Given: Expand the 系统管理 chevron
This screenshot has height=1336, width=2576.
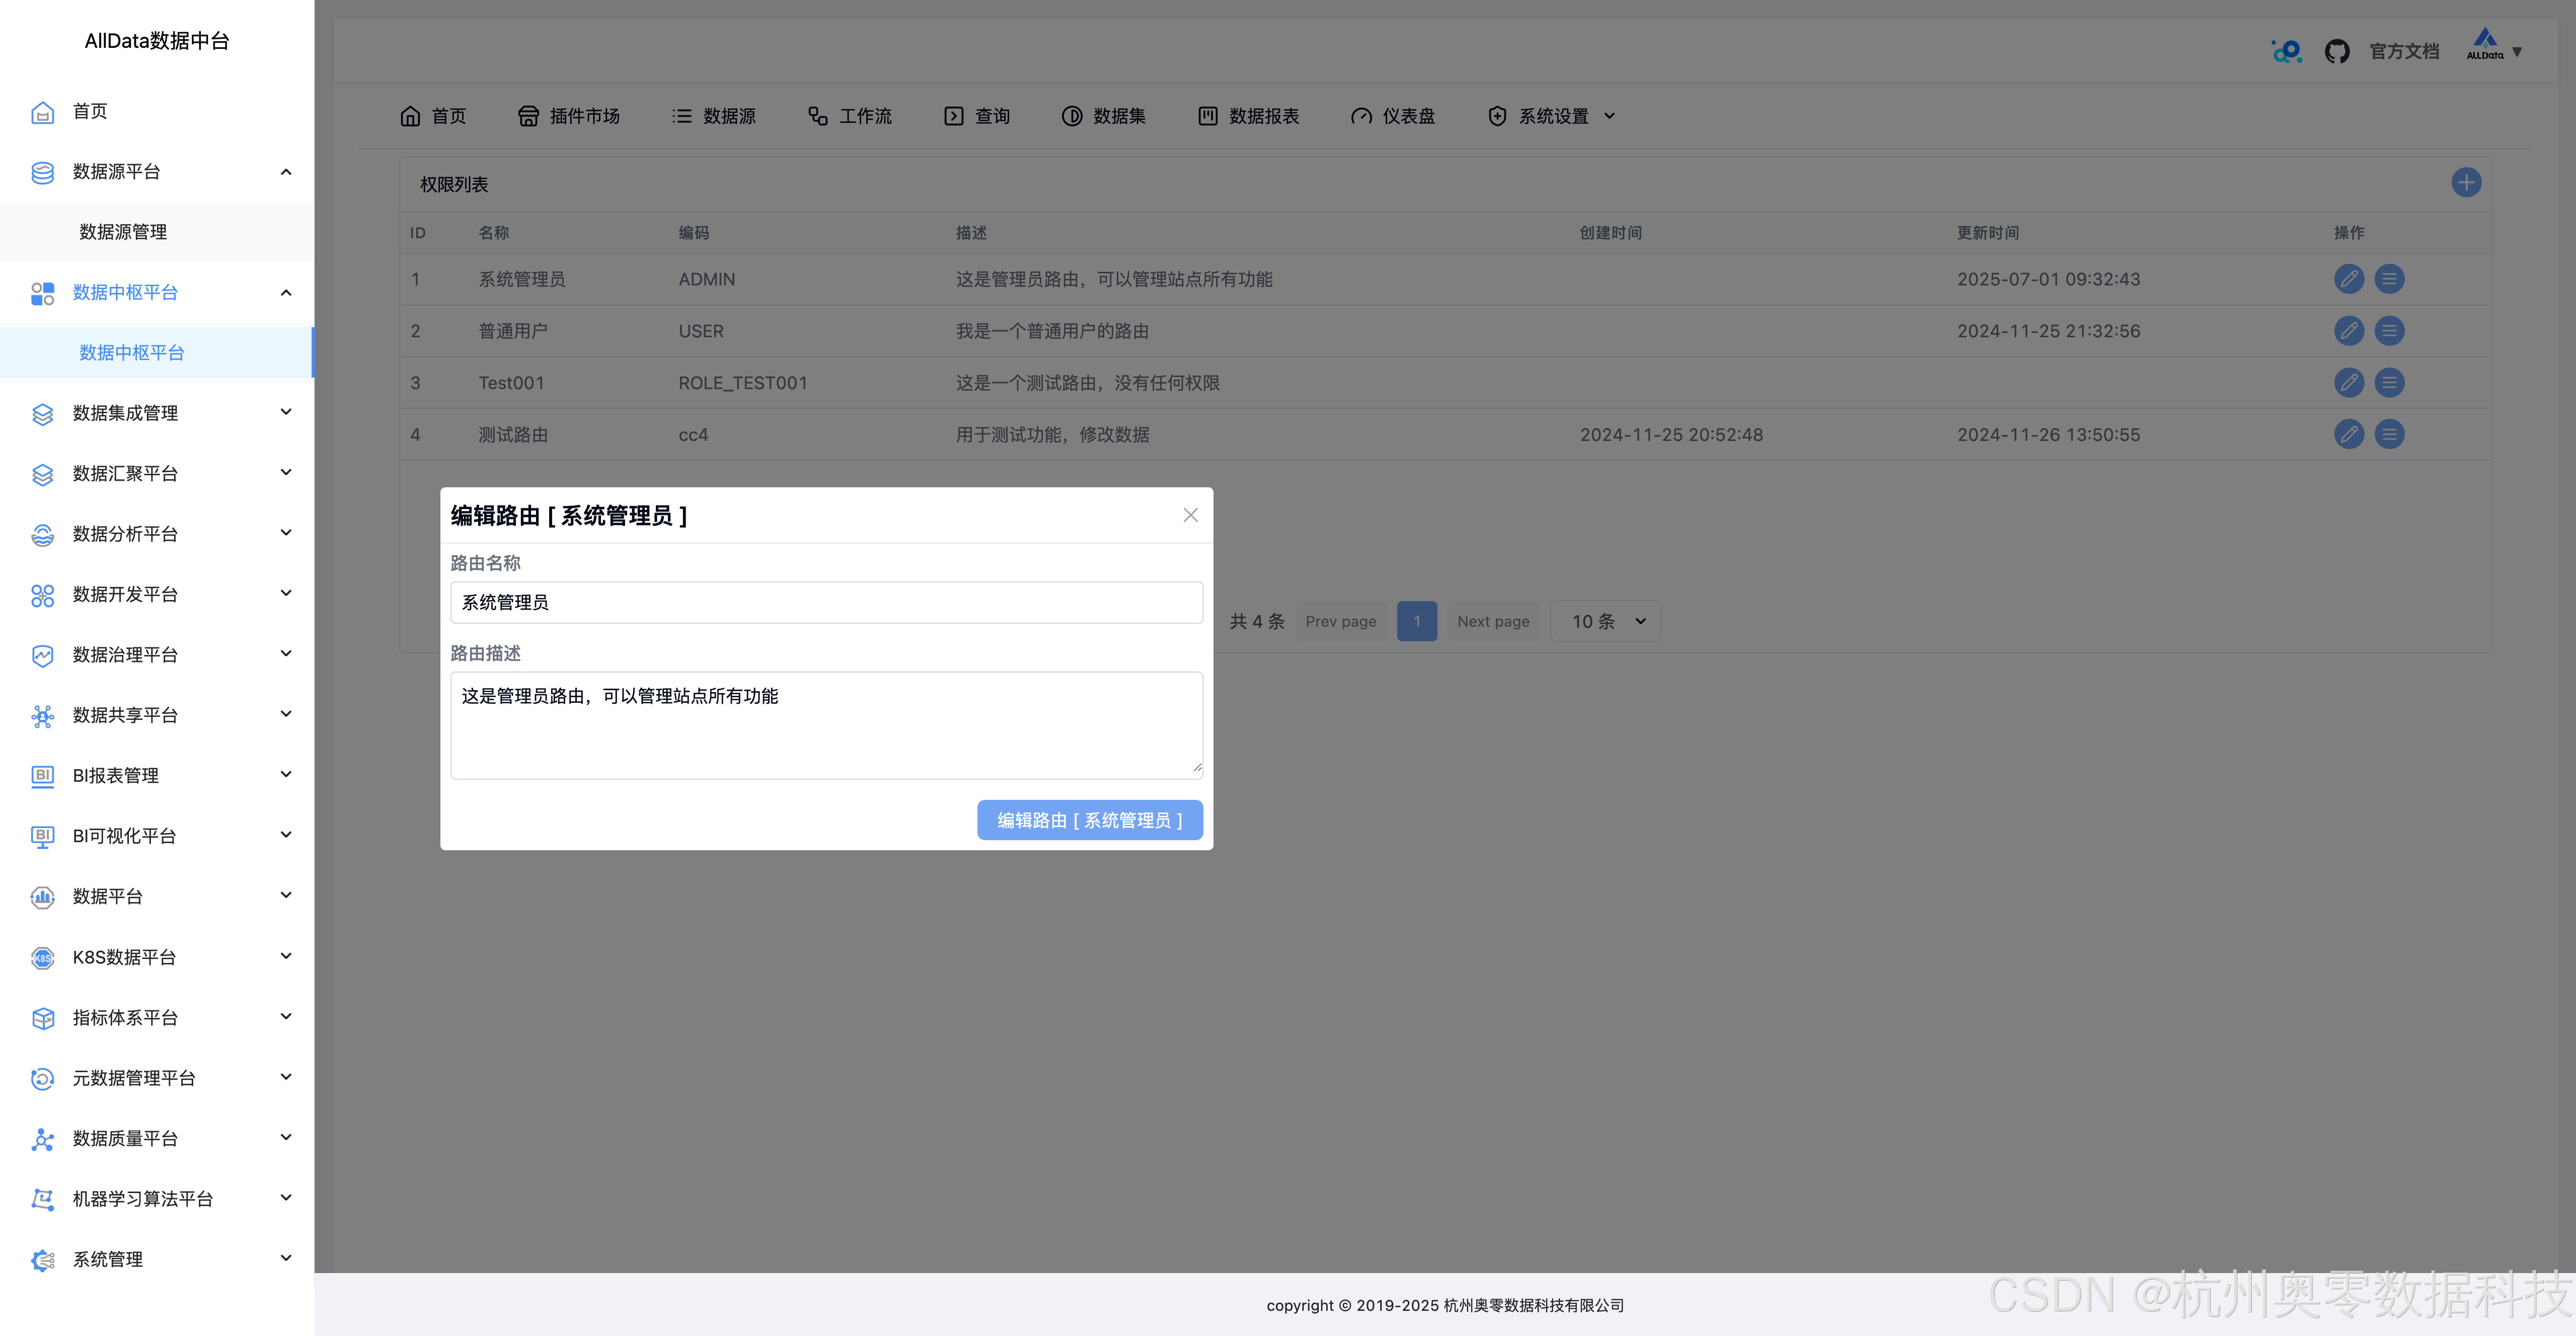Looking at the screenshot, I should tap(286, 1258).
